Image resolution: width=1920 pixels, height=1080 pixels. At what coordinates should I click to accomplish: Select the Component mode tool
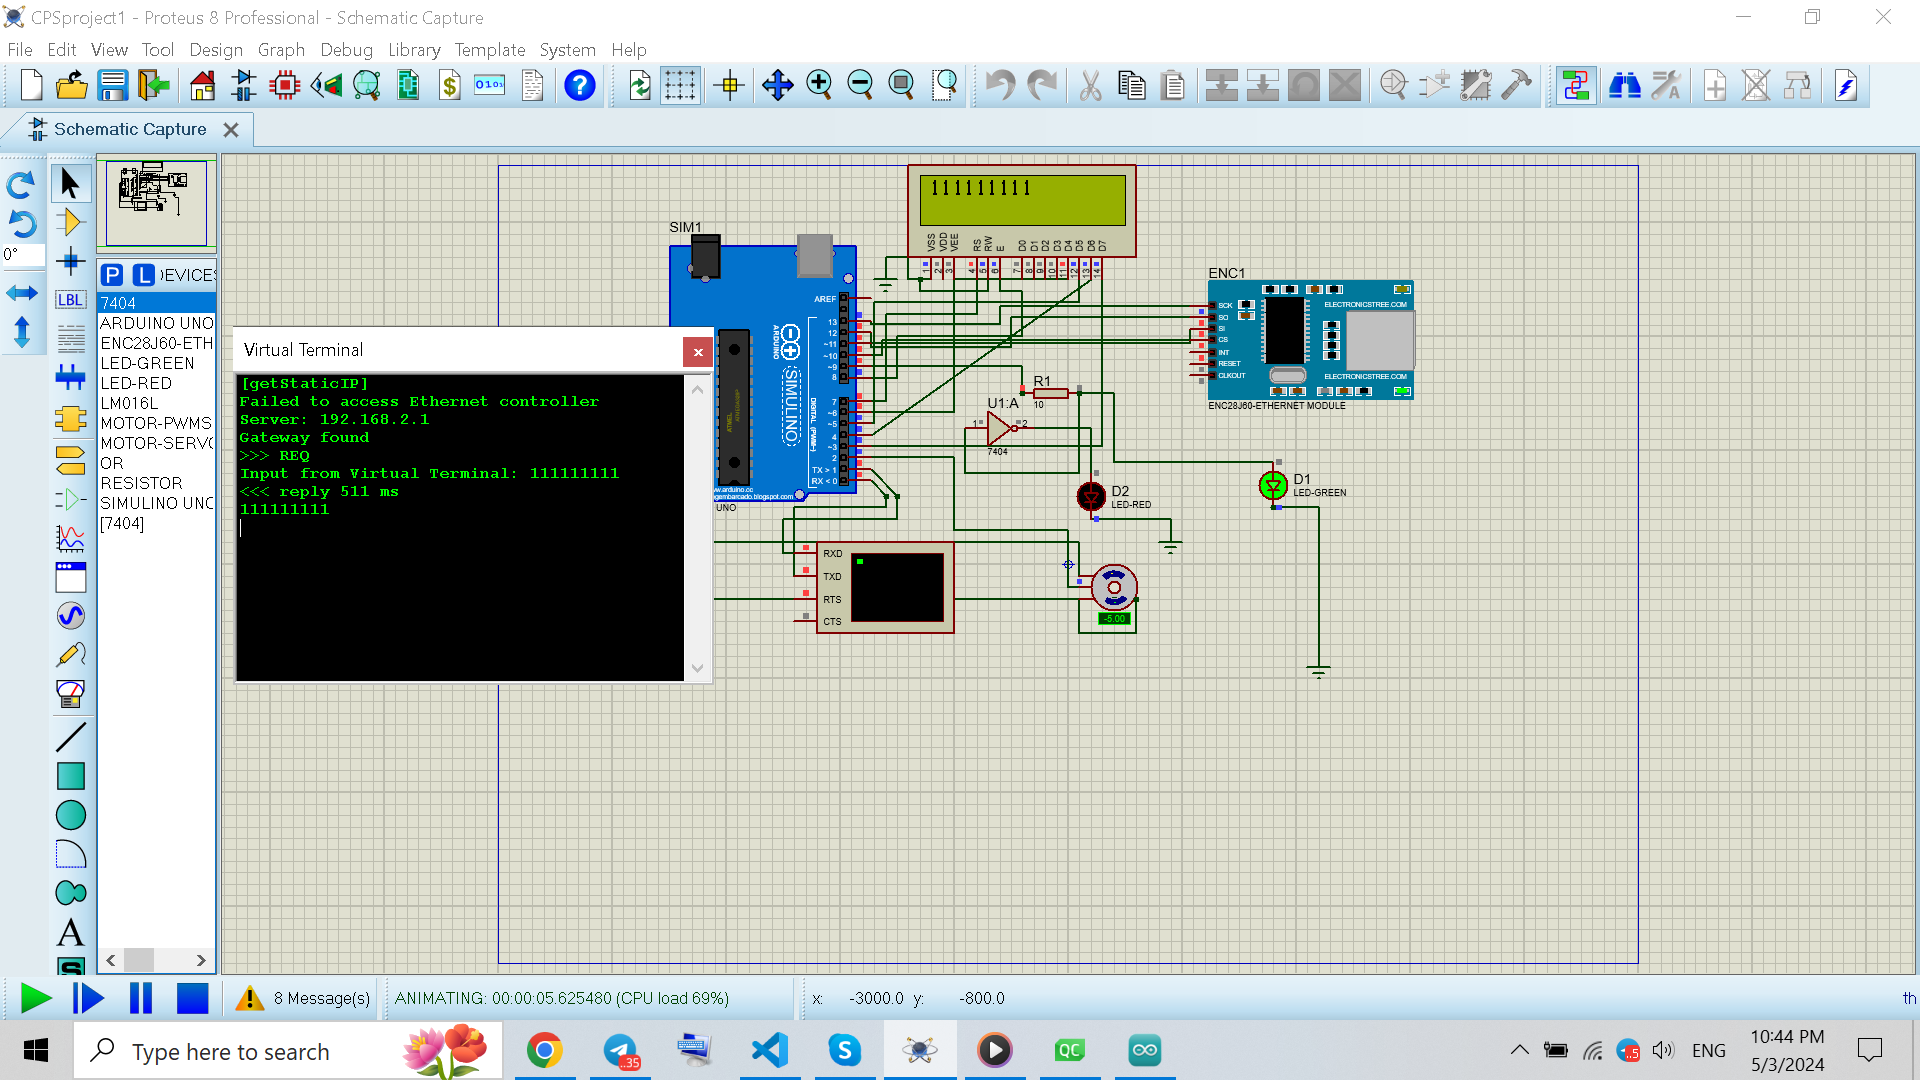click(70, 222)
